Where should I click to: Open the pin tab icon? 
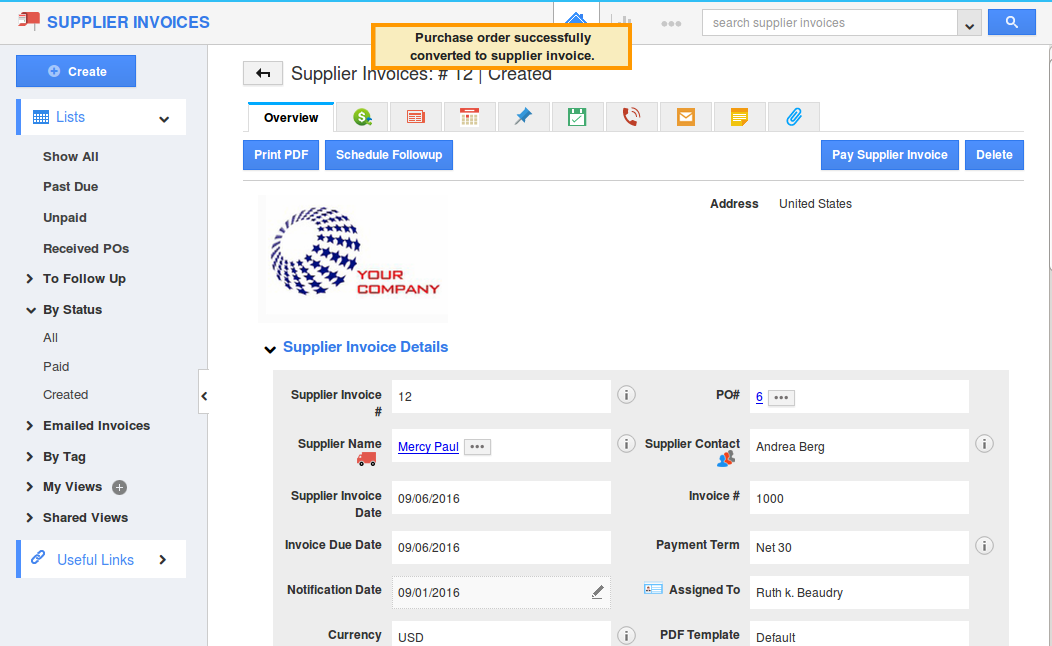pos(523,117)
